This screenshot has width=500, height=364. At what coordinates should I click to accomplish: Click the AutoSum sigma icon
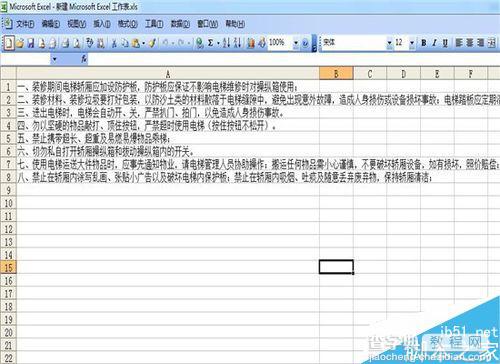click(210, 43)
